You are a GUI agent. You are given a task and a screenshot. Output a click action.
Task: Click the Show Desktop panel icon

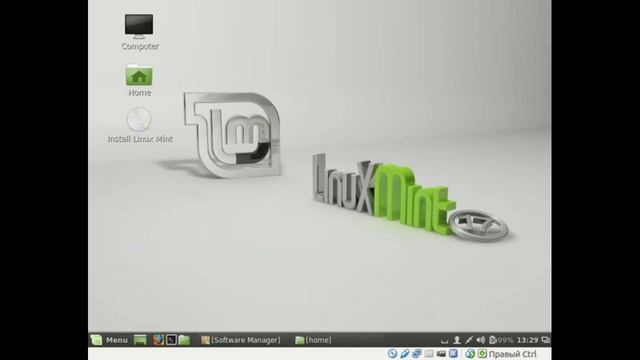point(140,340)
